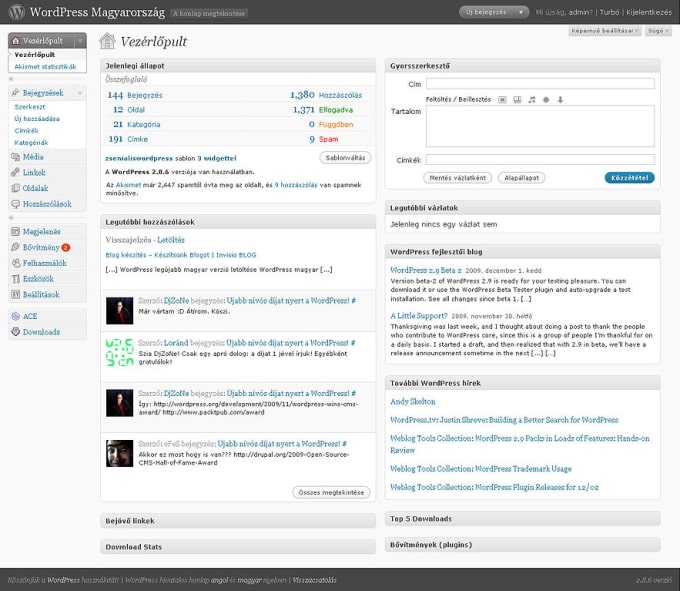Open the Andy Skelton news link
Screen dimensions: 680x591
tap(413, 402)
